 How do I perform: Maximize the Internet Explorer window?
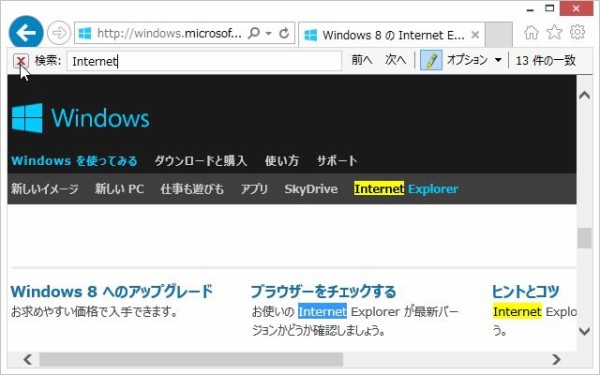pos(550,8)
